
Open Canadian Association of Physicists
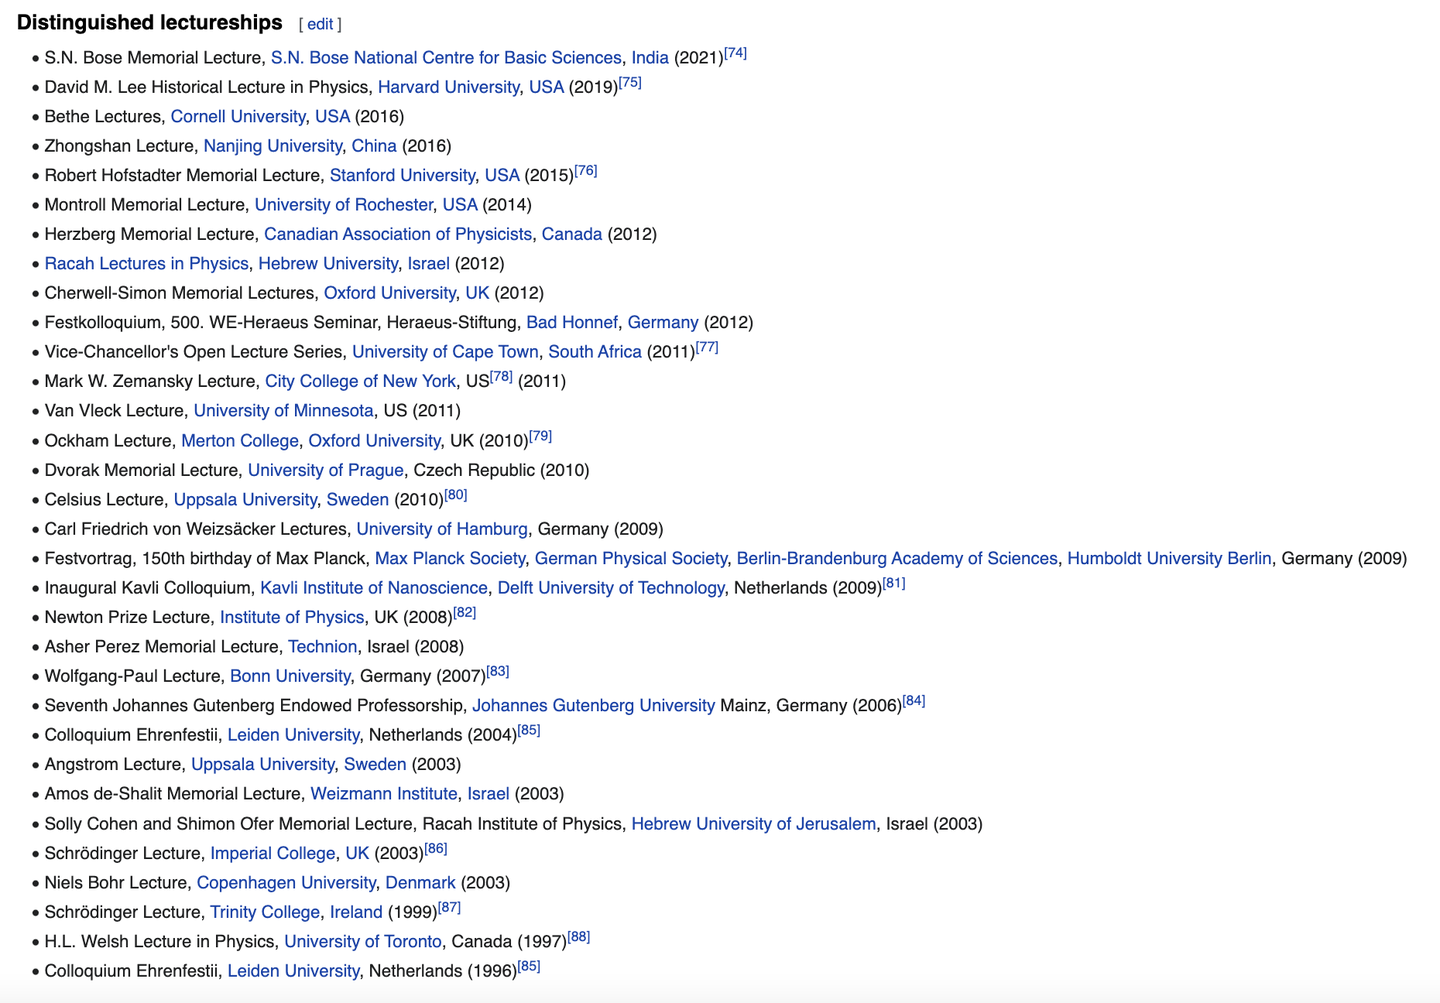(398, 234)
